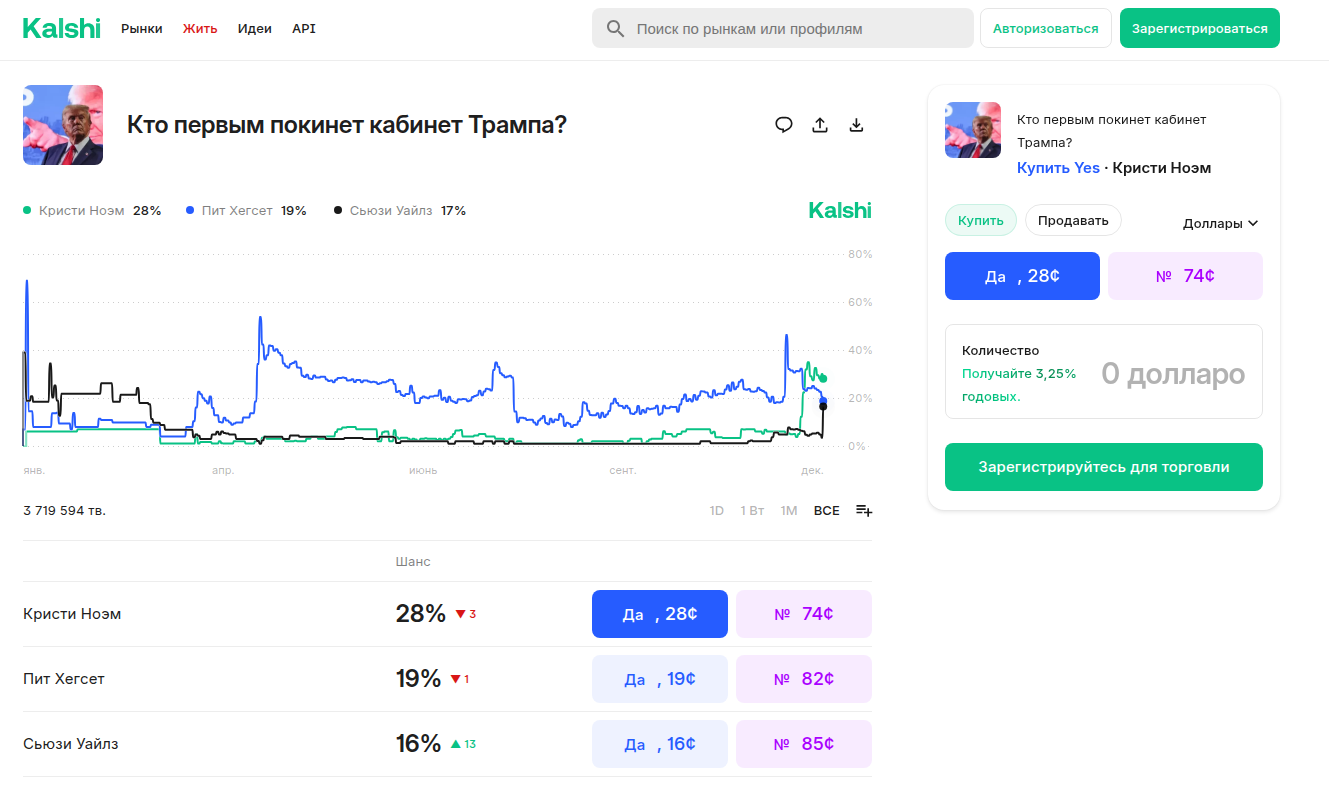The height and width of the screenshot is (786, 1329).
Task: Click the Количество amount input field
Action: (1172, 374)
